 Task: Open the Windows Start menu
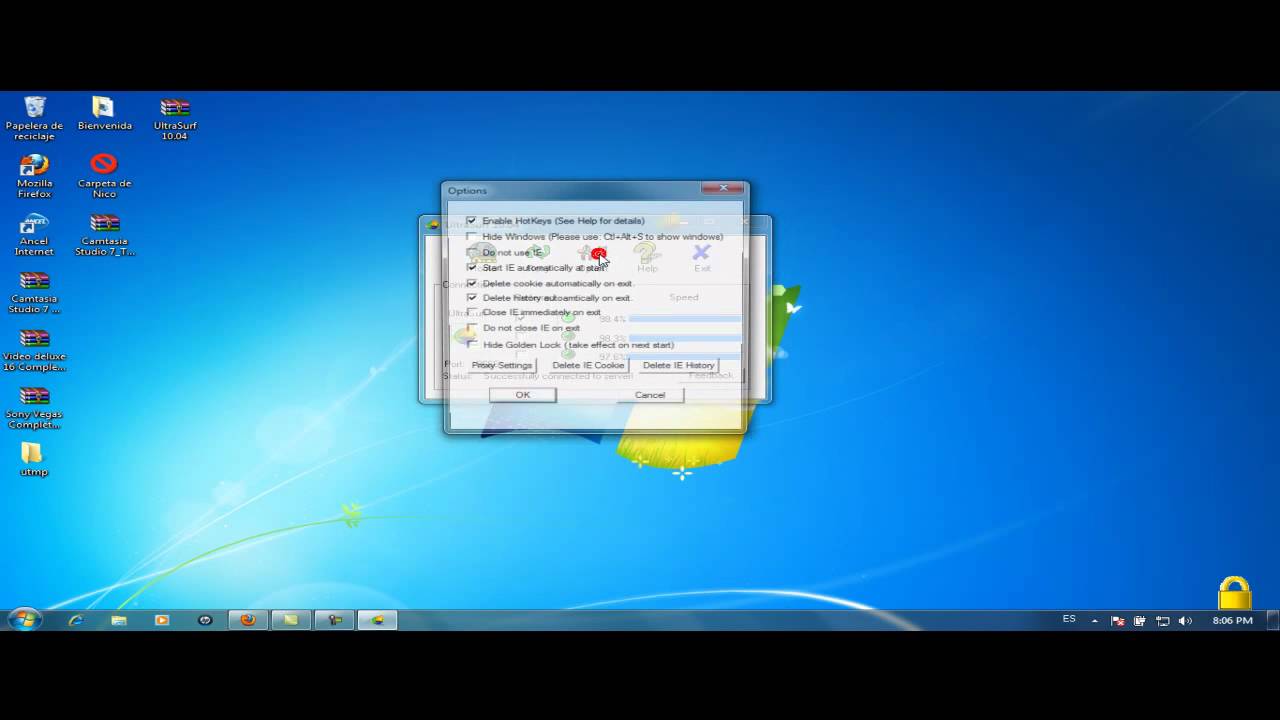pos(24,620)
